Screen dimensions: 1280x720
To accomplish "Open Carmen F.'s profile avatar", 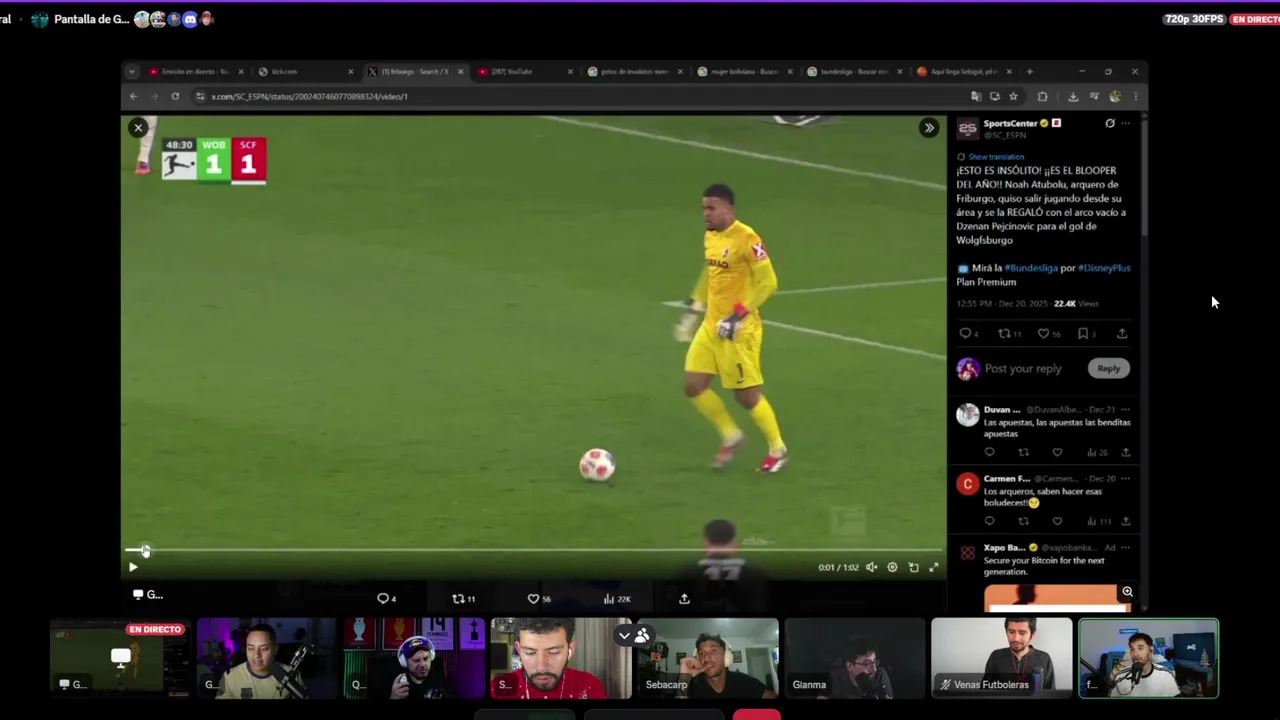I will (967, 484).
